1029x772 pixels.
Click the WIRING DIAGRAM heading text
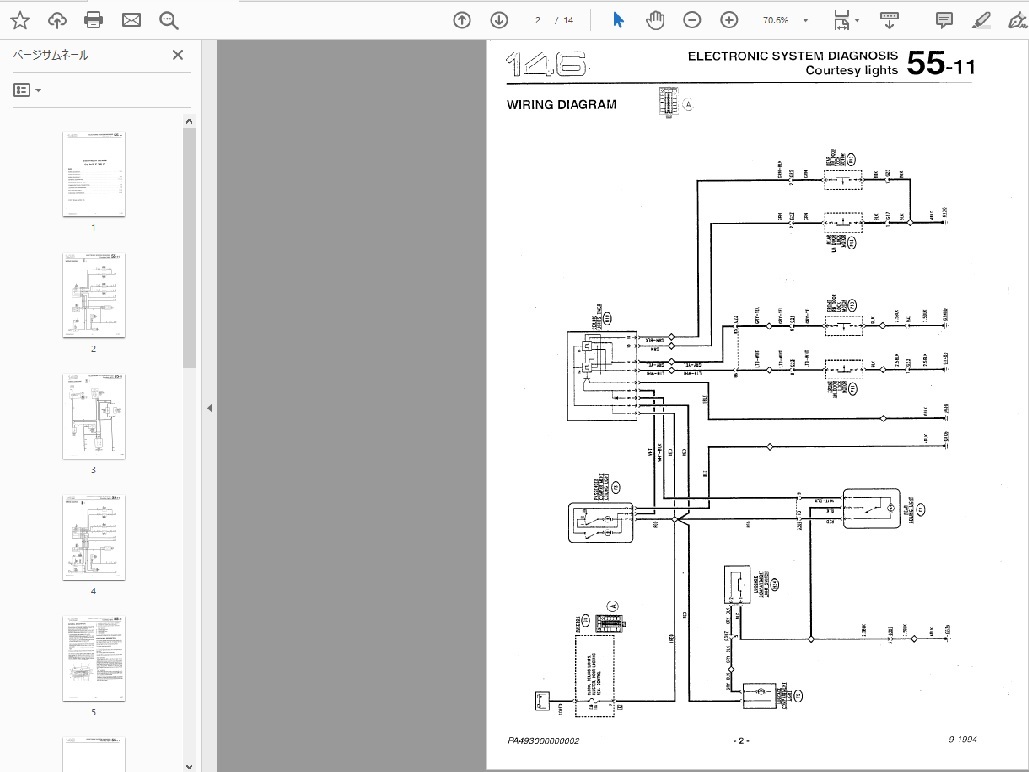coord(561,104)
